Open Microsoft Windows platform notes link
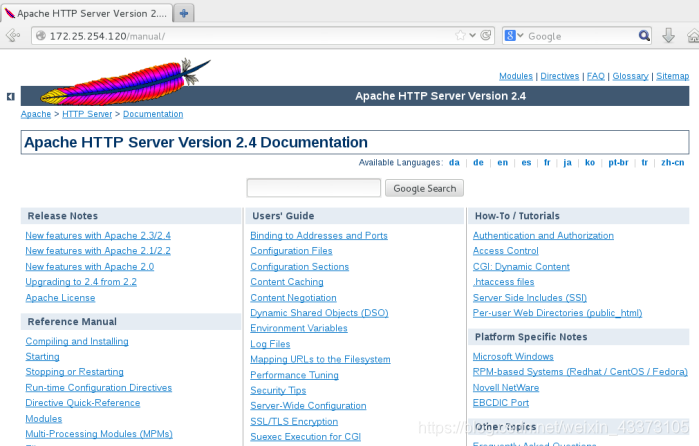Viewport: 699px width, 446px height. click(513, 357)
